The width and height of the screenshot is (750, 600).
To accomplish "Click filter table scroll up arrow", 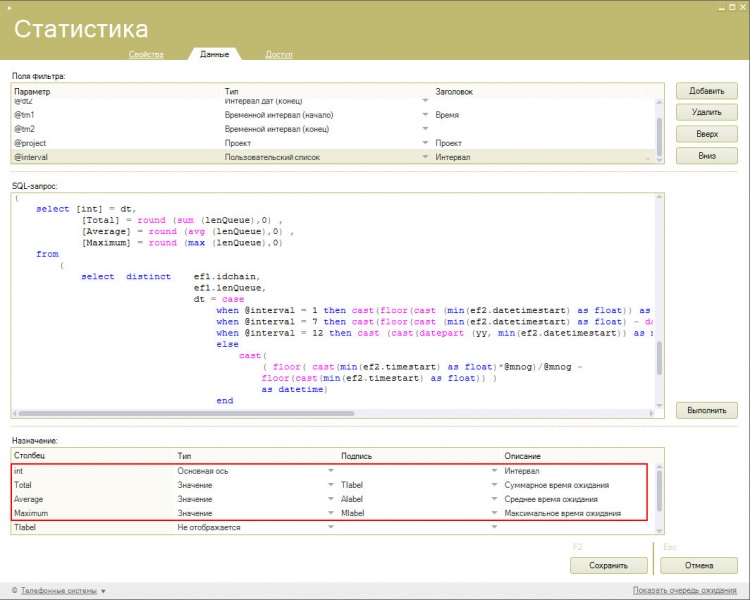I will (x=660, y=102).
